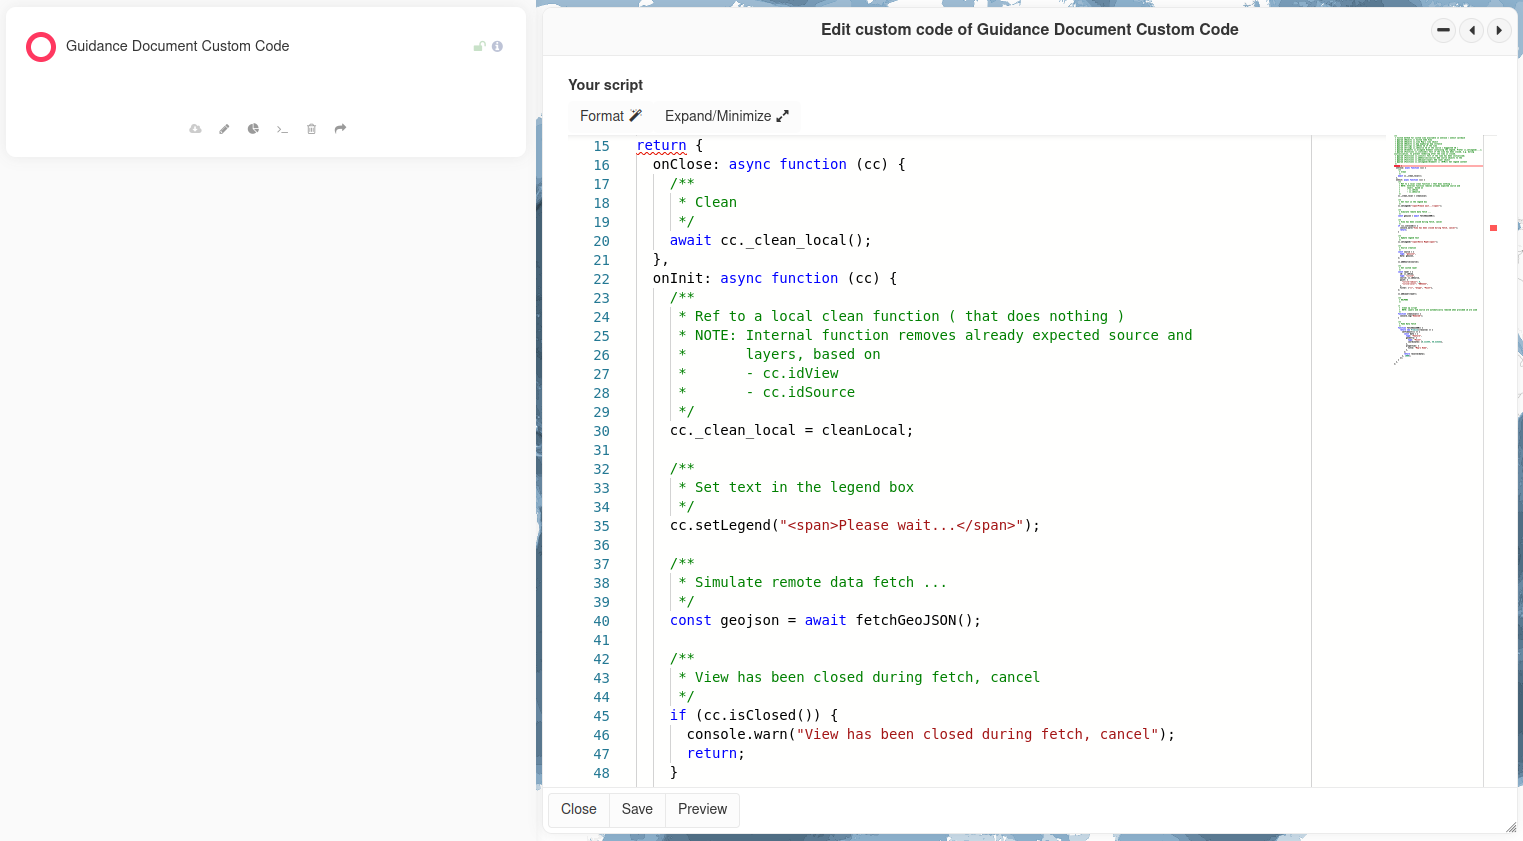Click the left arrow button in panel header
Screen dimensions: 1523x841
(x=1471, y=30)
